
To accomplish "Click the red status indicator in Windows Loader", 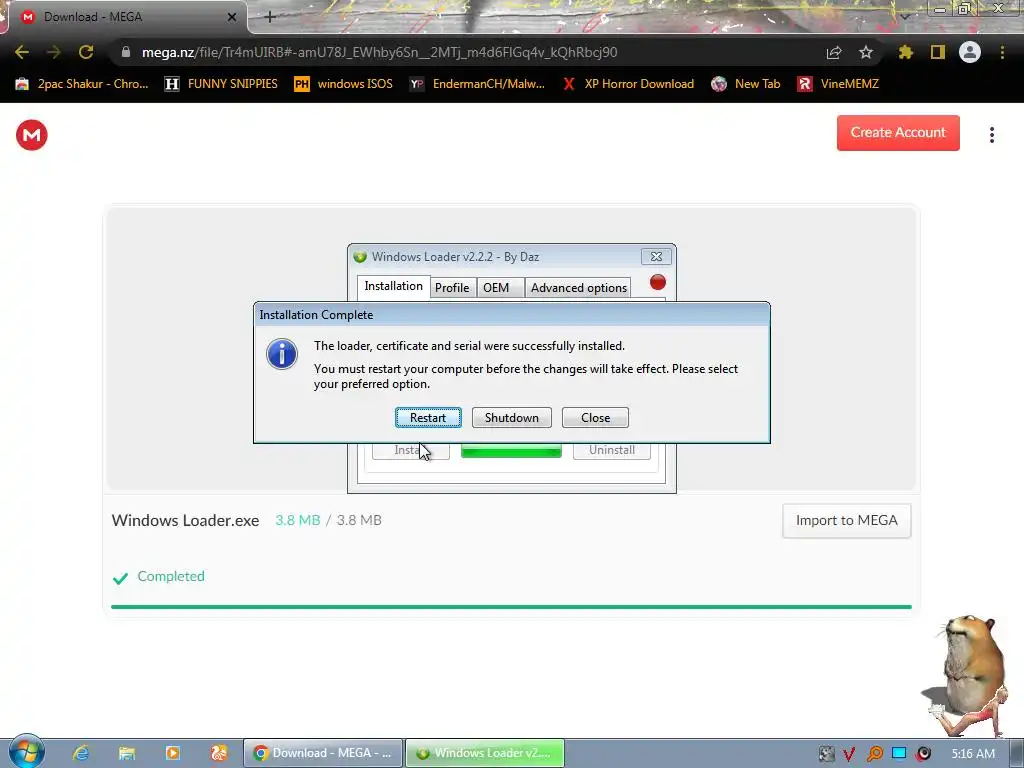I will tap(658, 282).
